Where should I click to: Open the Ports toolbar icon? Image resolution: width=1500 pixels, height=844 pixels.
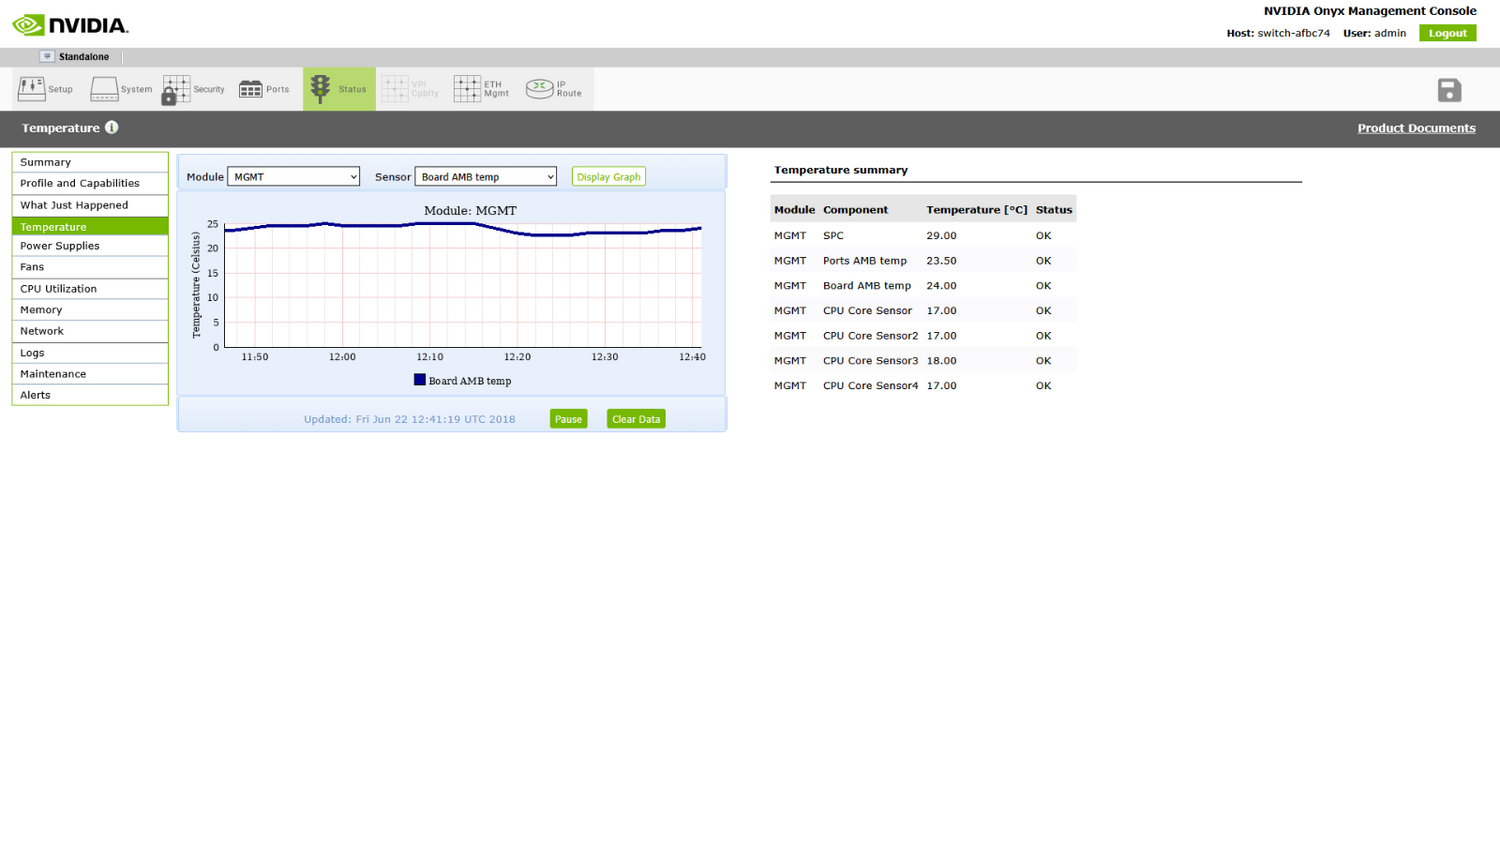coord(264,89)
